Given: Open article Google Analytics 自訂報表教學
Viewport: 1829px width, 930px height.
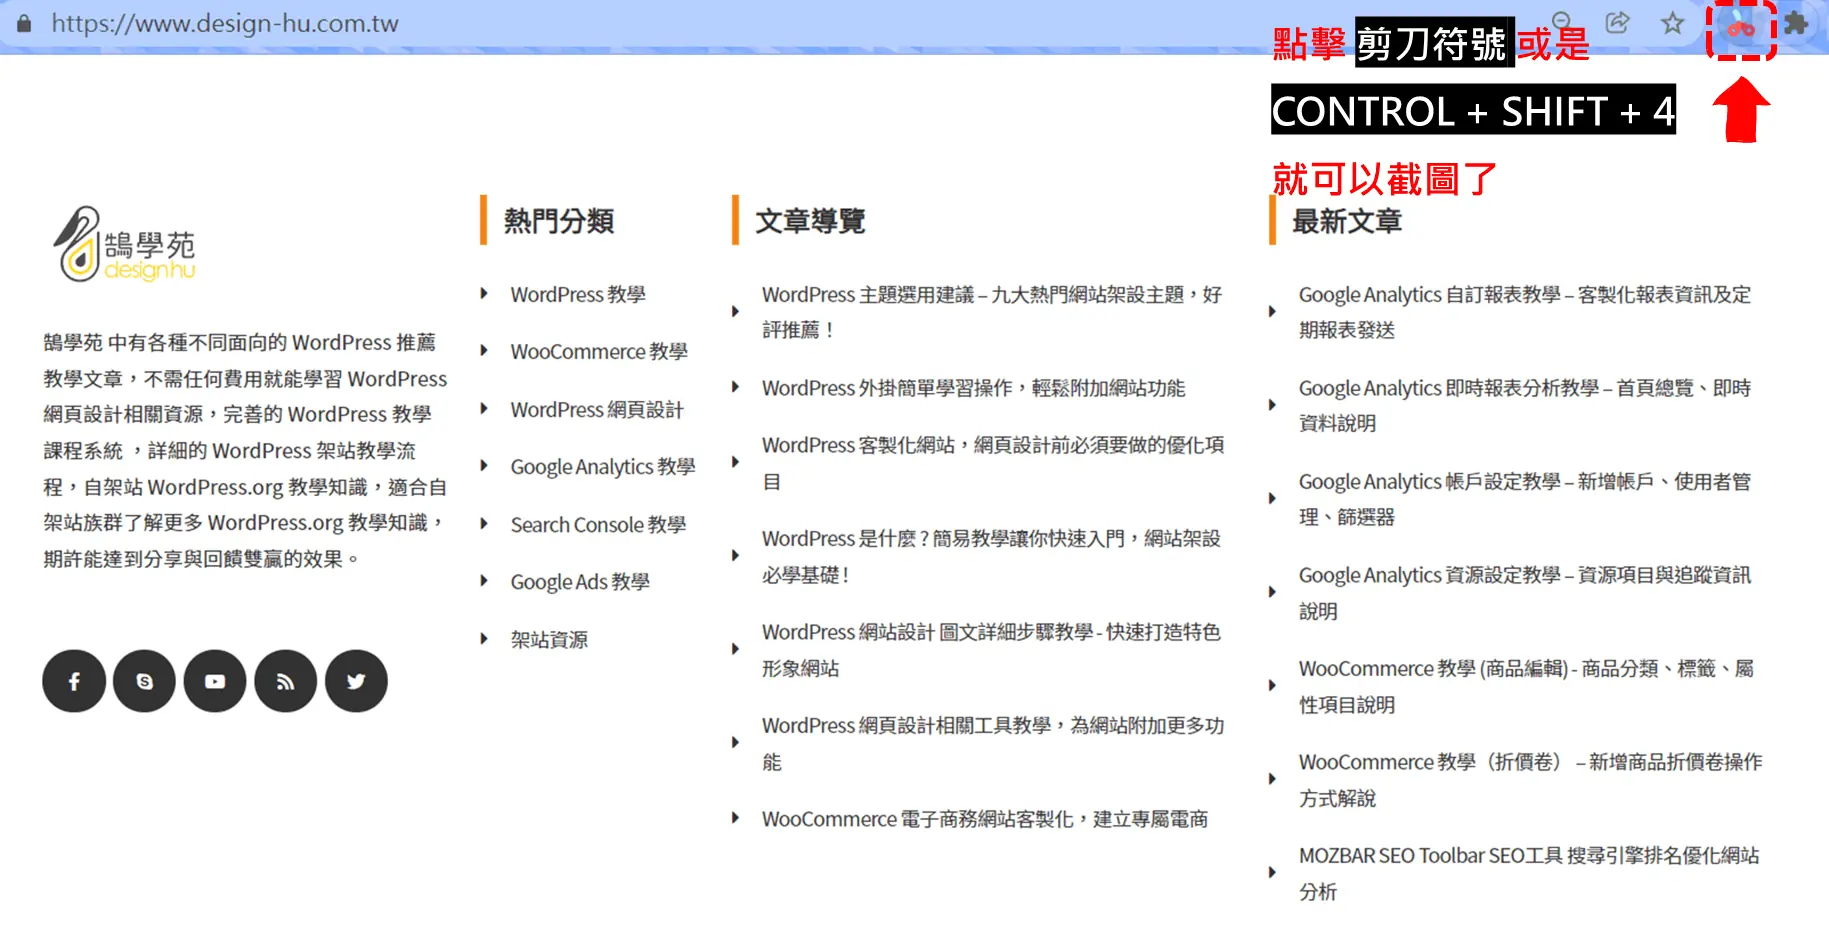Looking at the screenshot, I should tap(1525, 312).
